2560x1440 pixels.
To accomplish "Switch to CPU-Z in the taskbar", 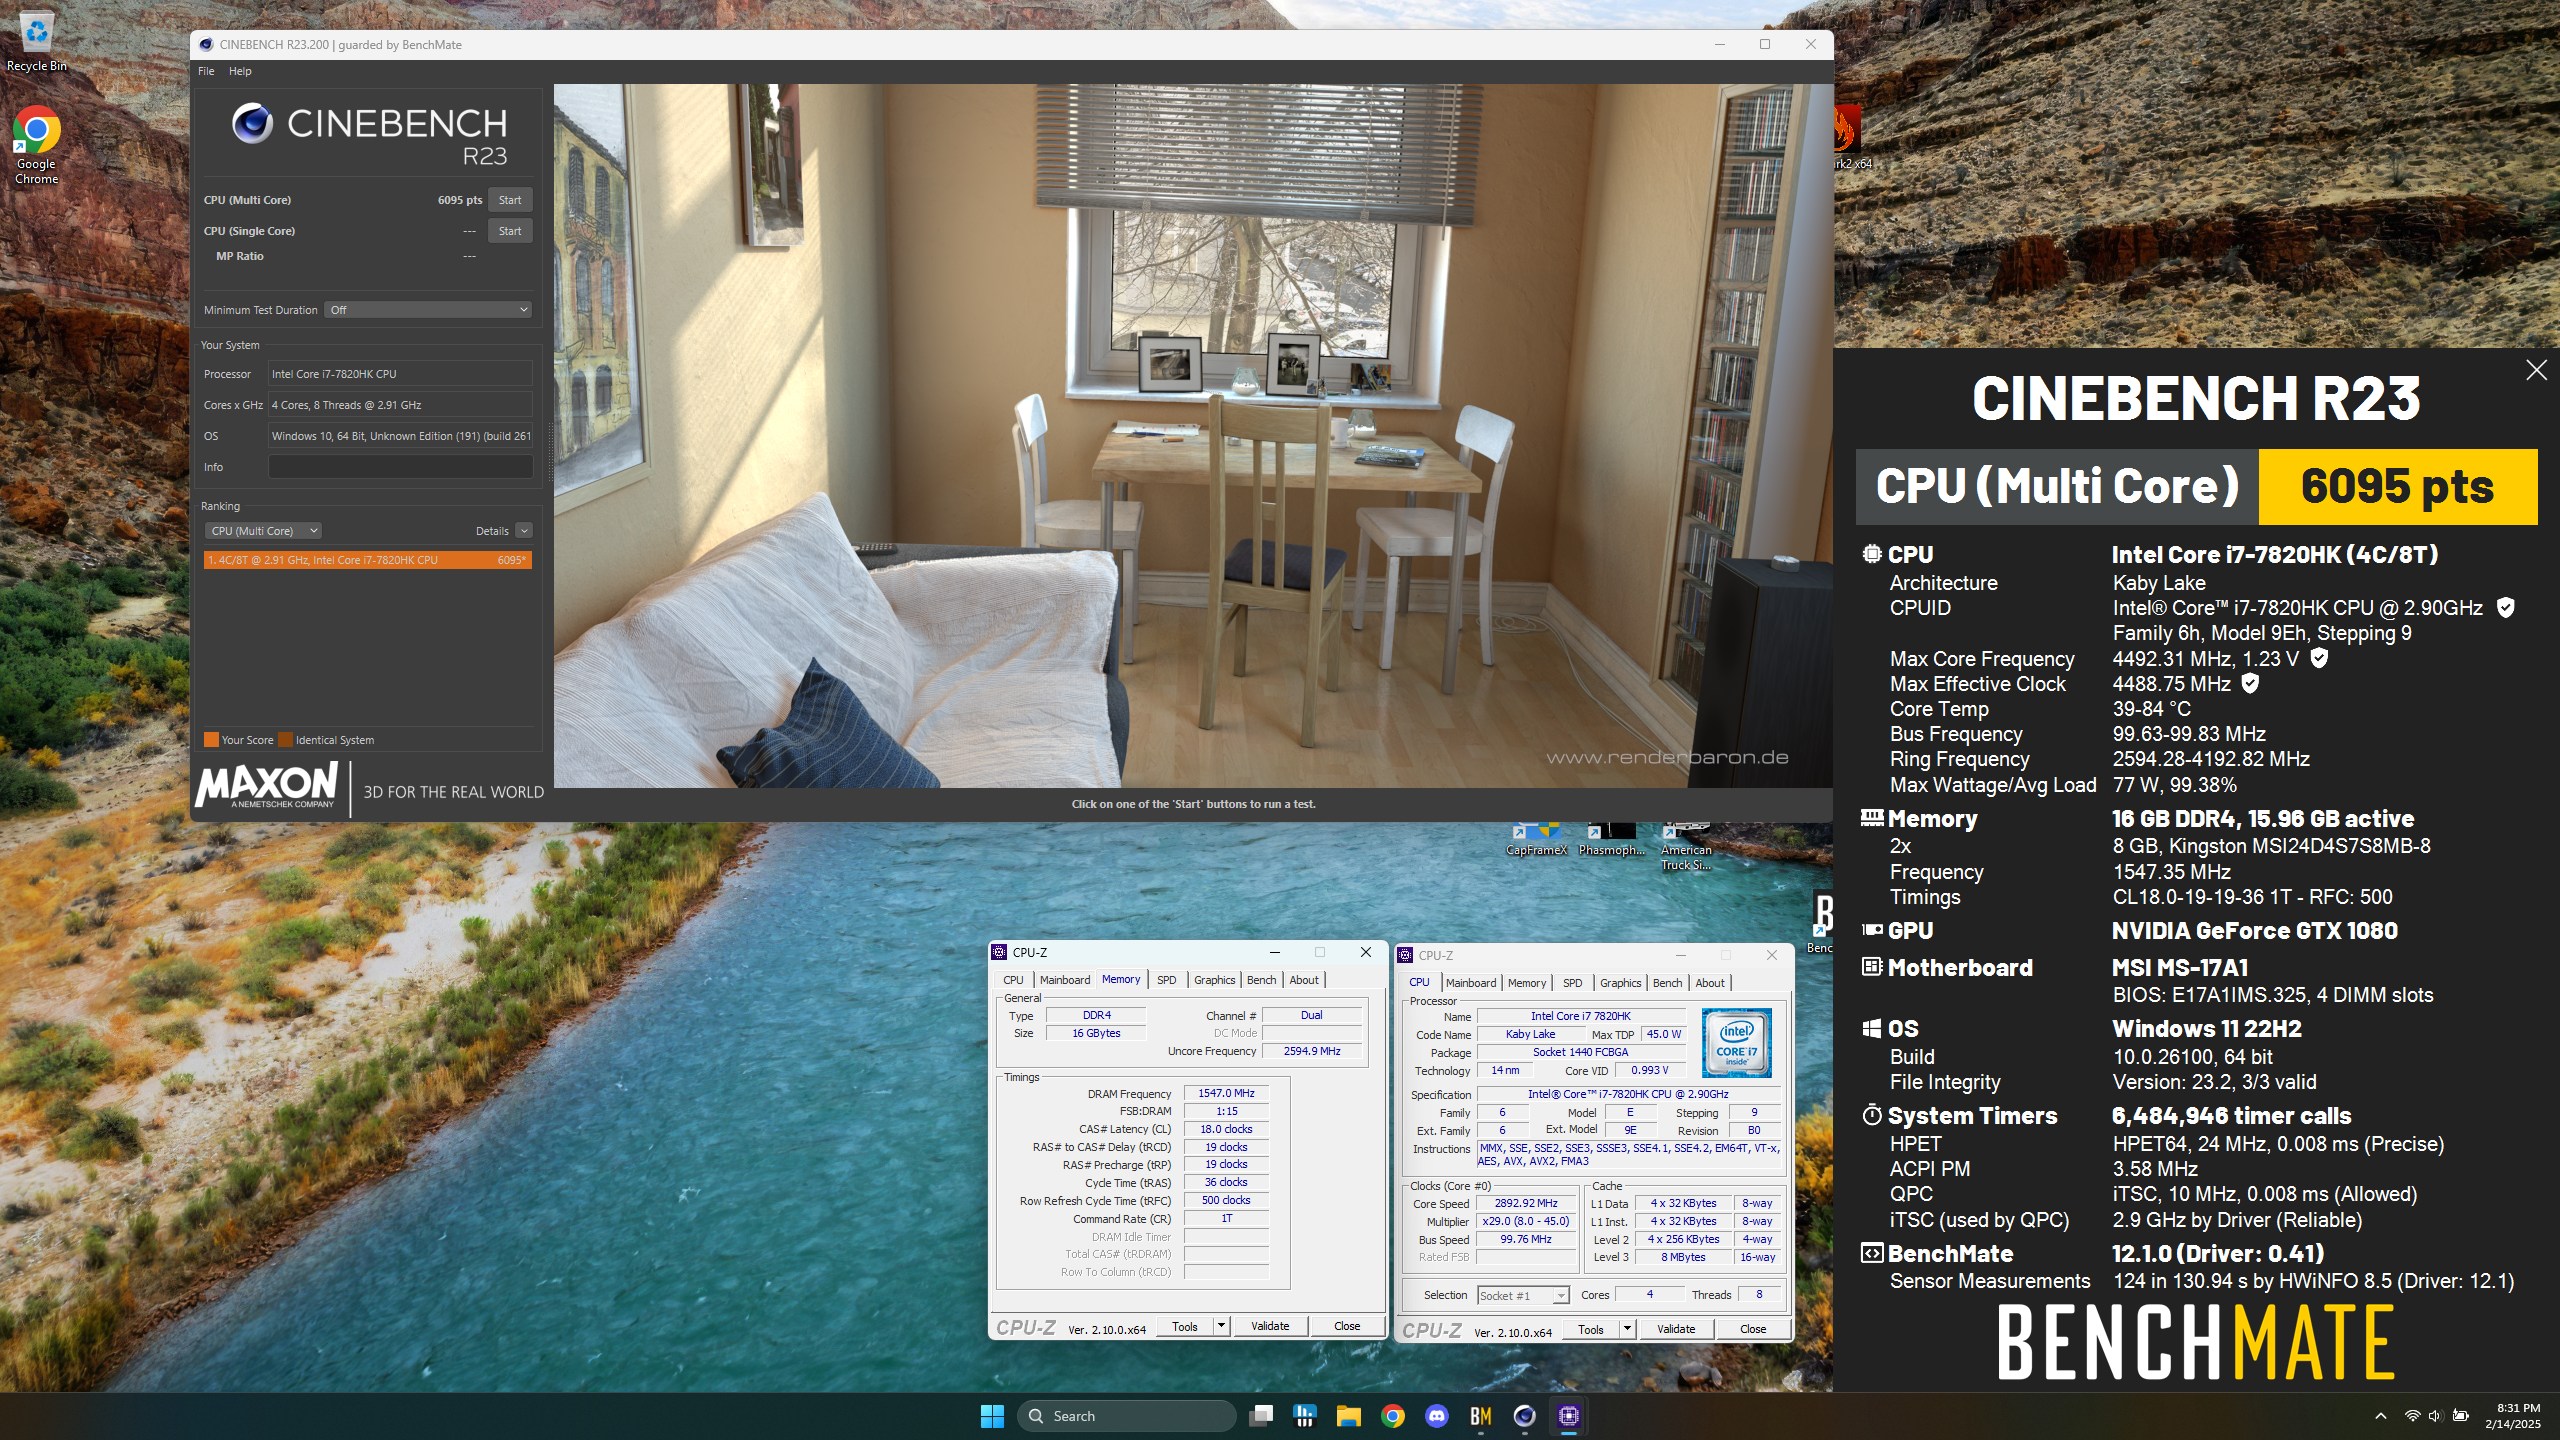I will [x=1569, y=1416].
